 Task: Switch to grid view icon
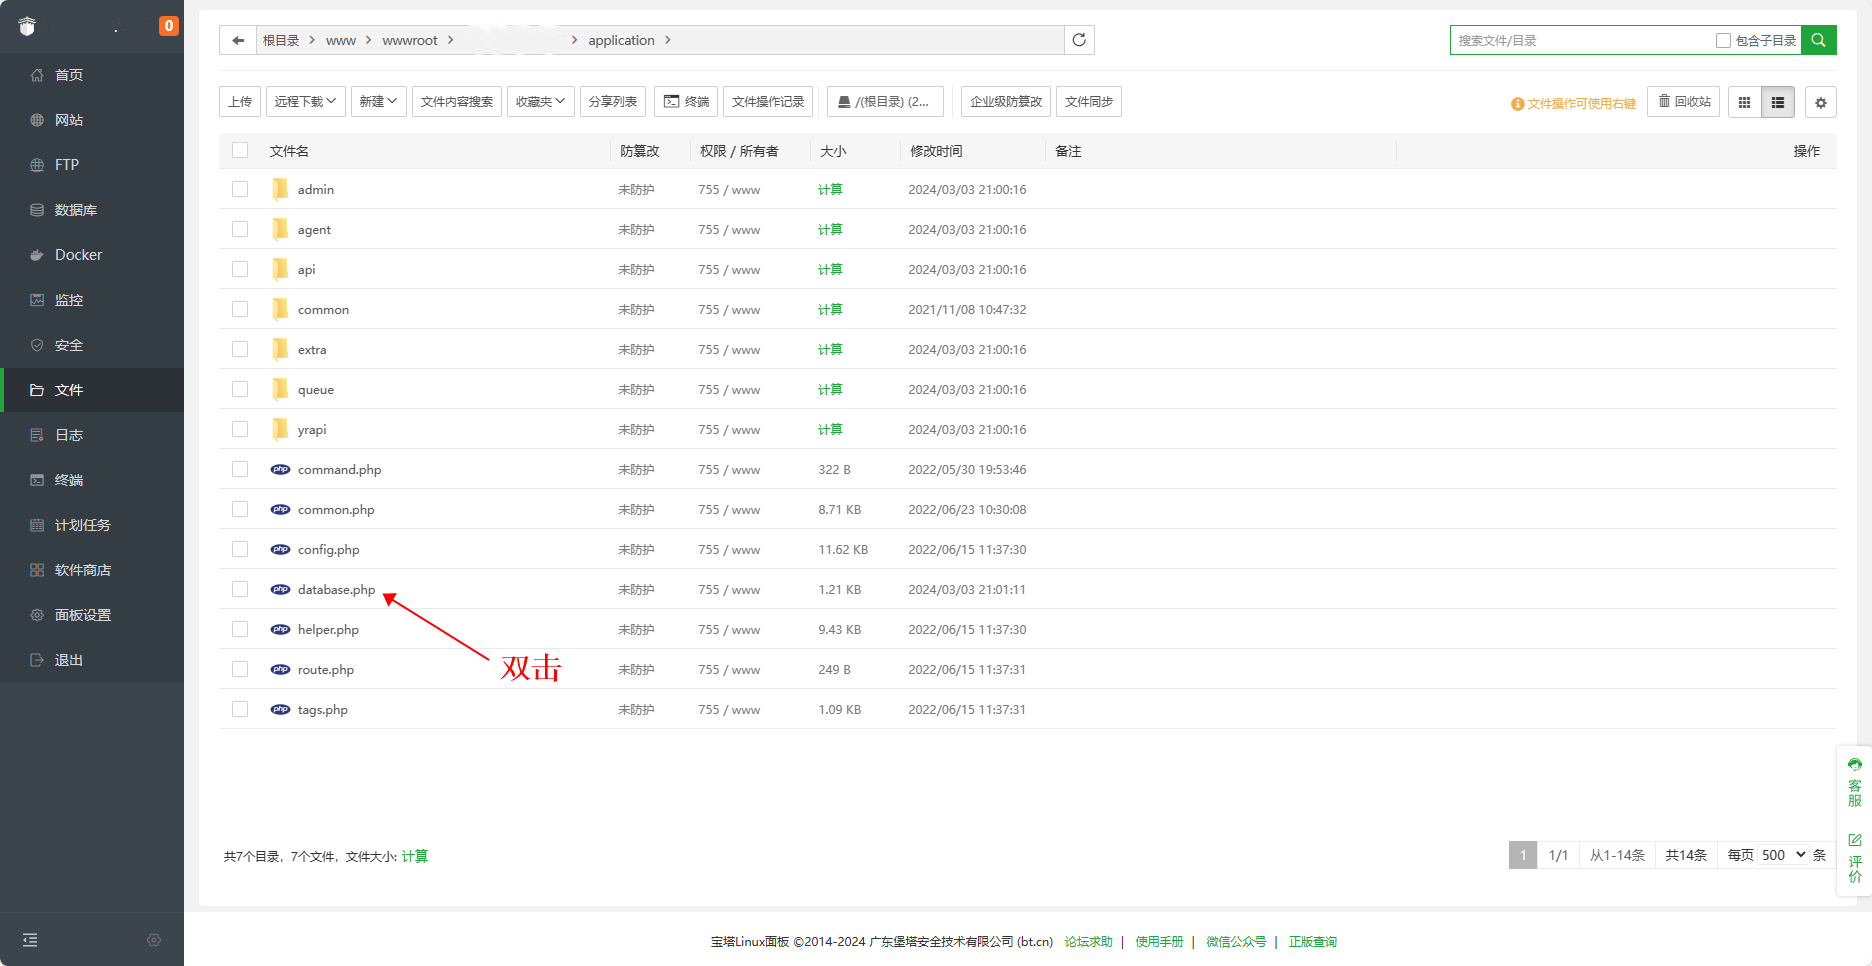pos(1744,102)
